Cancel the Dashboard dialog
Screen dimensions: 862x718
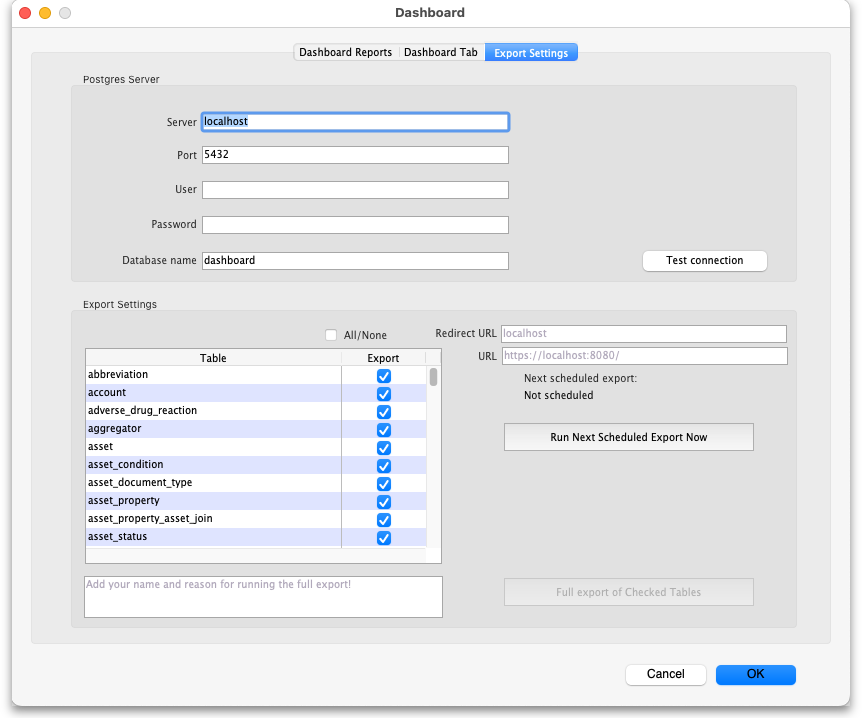click(665, 674)
